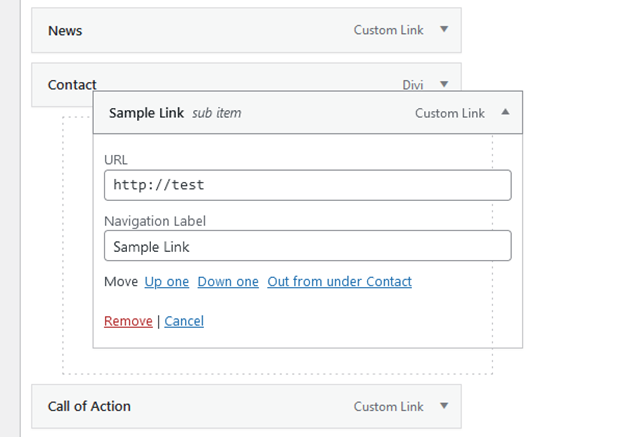This screenshot has width=624, height=437.
Task: Expand the Contact menu item arrow
Action: click(x=444, y=84)
